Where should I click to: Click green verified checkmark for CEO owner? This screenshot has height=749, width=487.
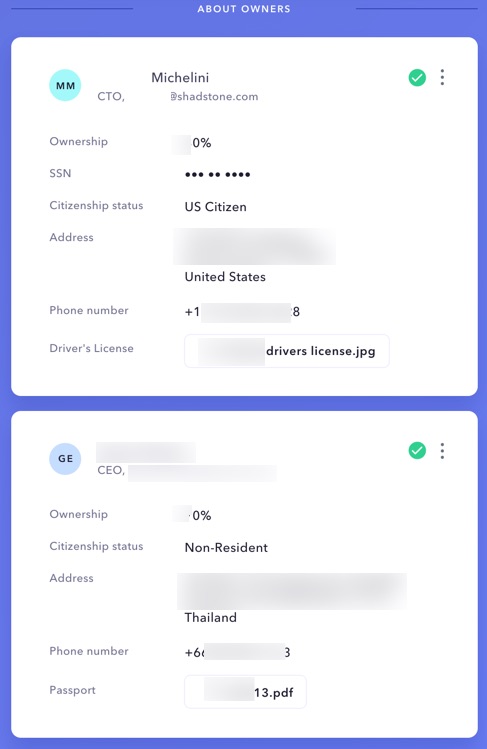point(417,450)
